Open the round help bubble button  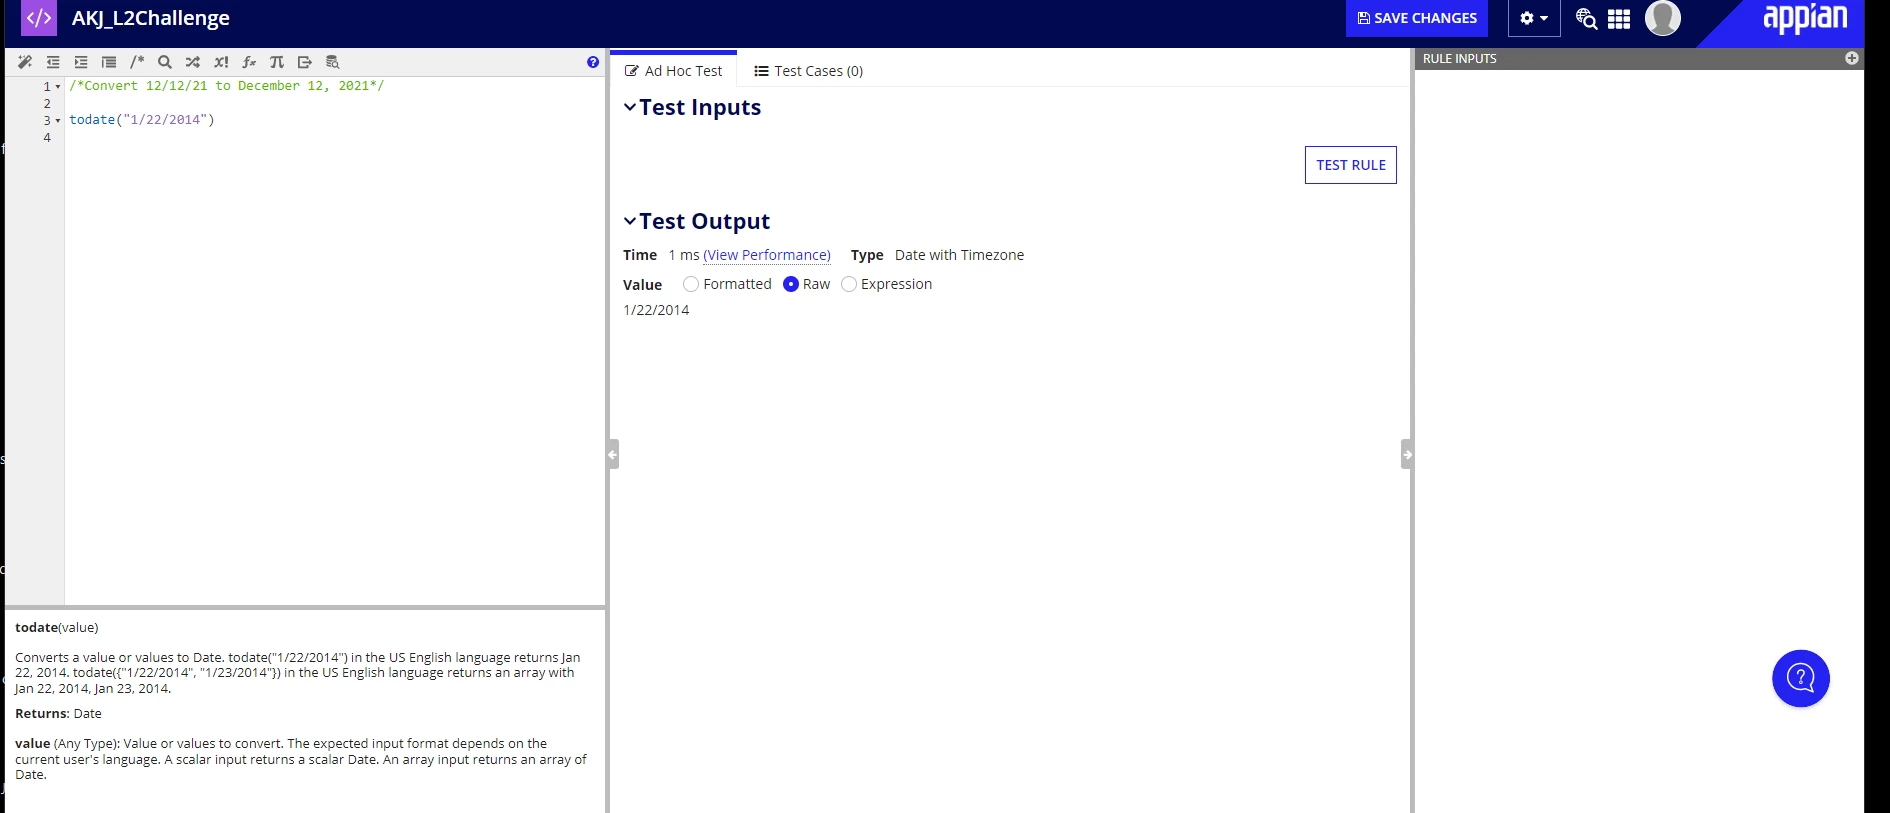click(x=1801, y=679)
